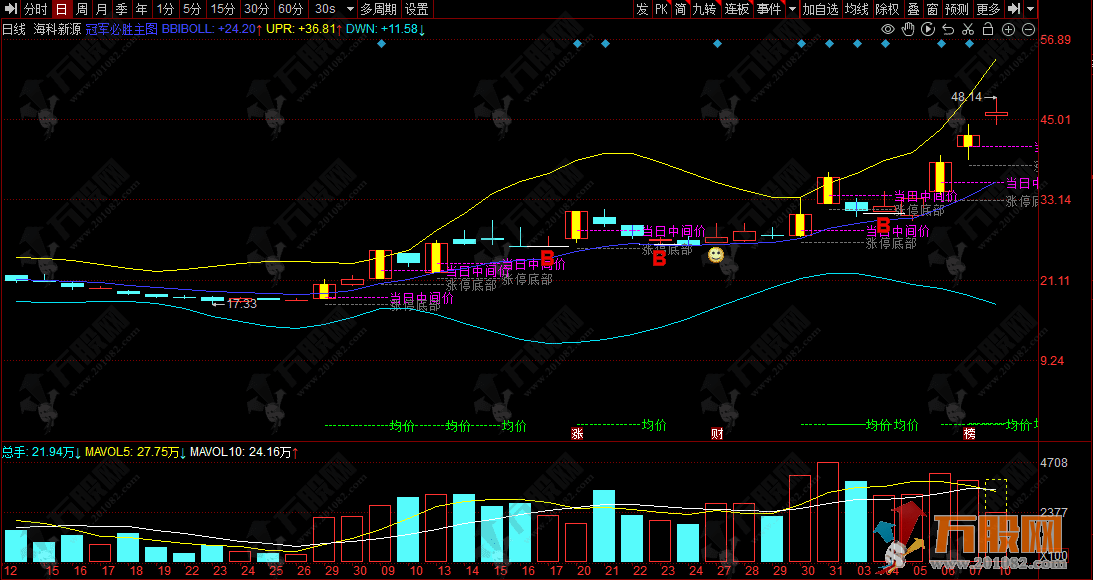Toggle the chart lock icon
This screenshot has height=580, width=1093.
(x=988, y=30)
